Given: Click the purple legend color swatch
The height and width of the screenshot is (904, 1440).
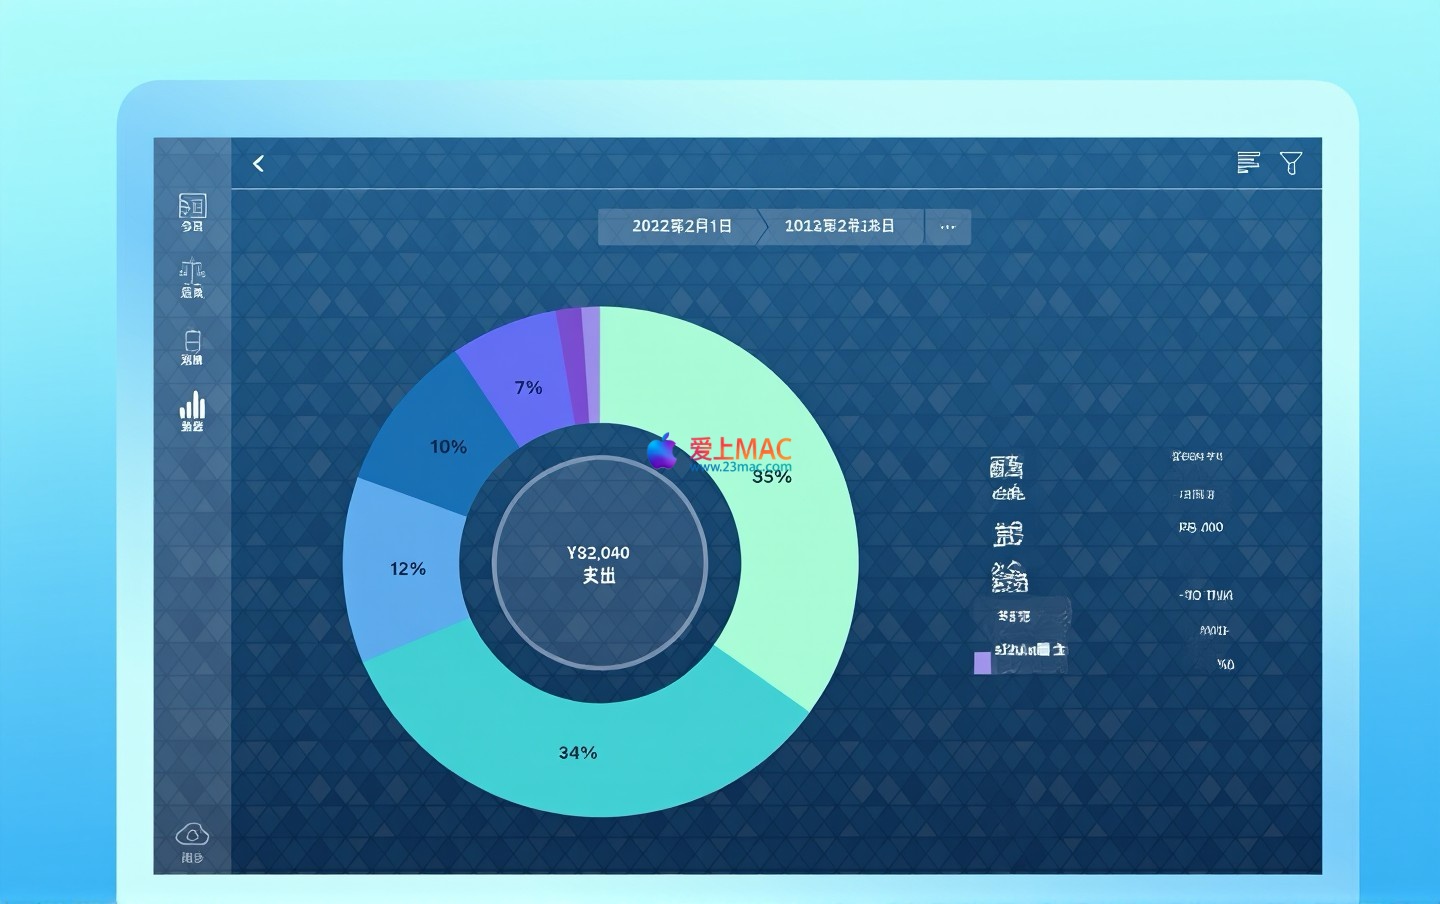Looking at the screenshot, I should 982,662.
